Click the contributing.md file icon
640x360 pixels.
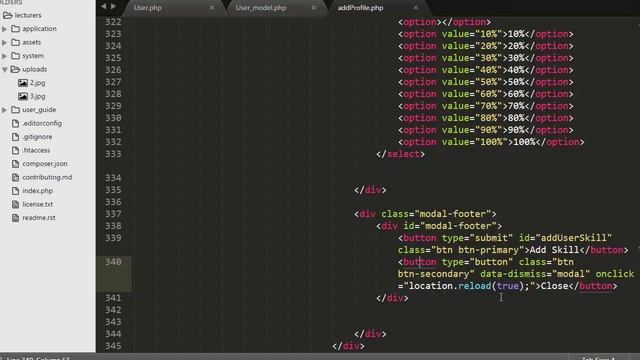16,177
